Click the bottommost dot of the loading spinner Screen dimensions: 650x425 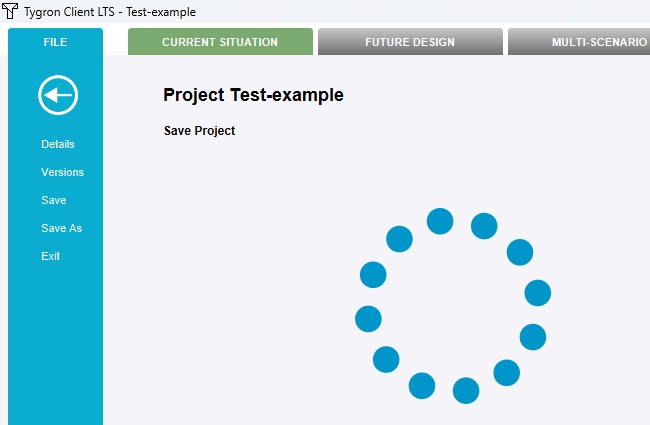pos(466,391)
